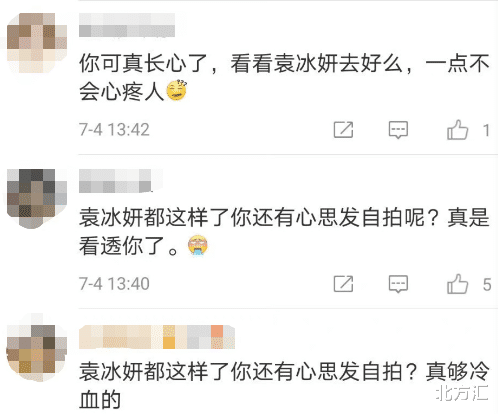
Task: Click the timestamp 7-4 13:40
Action: 114,284
